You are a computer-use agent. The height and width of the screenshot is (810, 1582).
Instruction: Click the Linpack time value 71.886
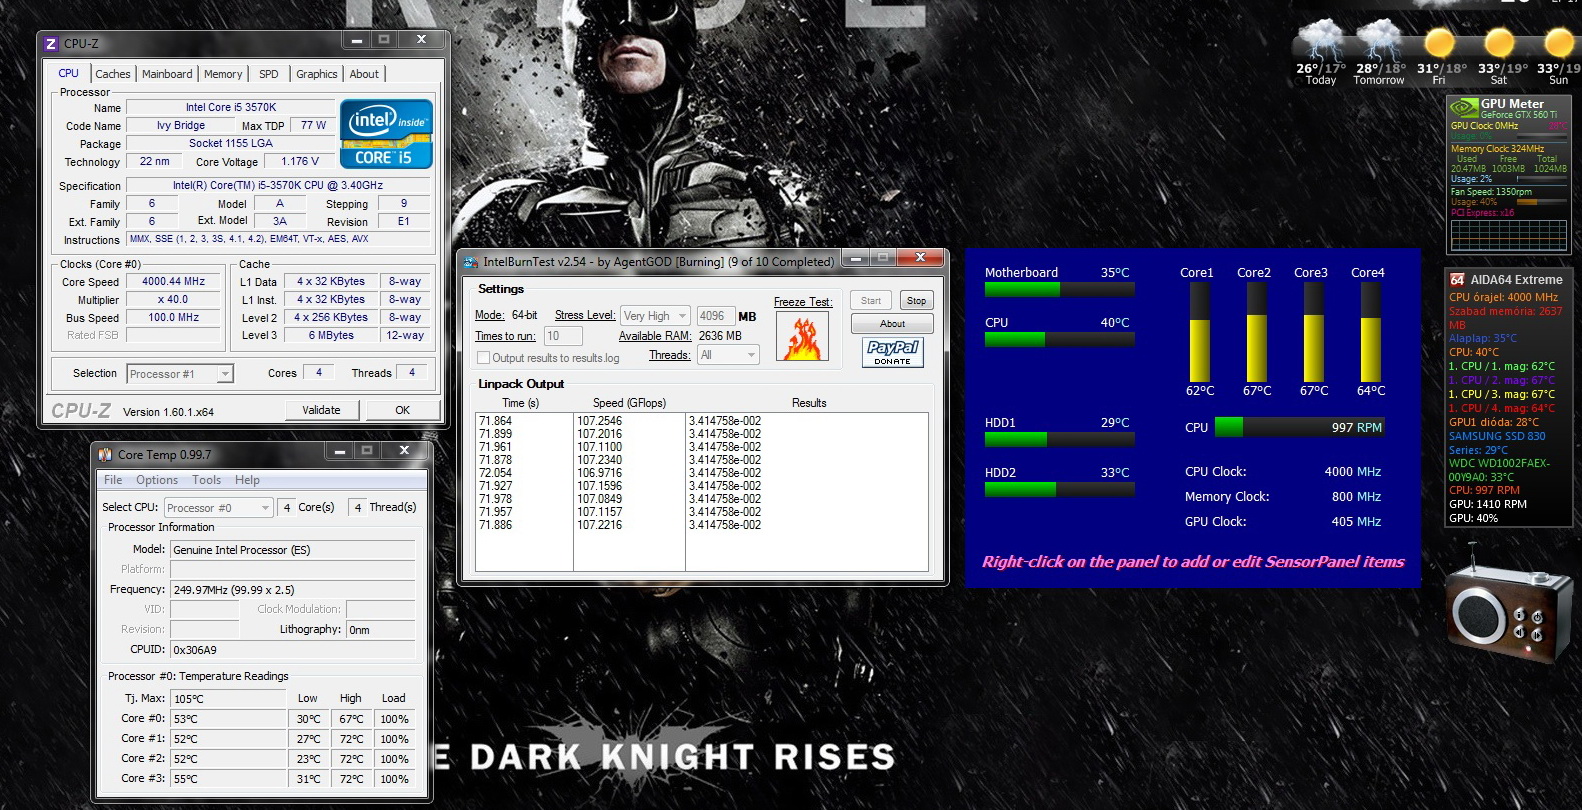click(495, 525)
